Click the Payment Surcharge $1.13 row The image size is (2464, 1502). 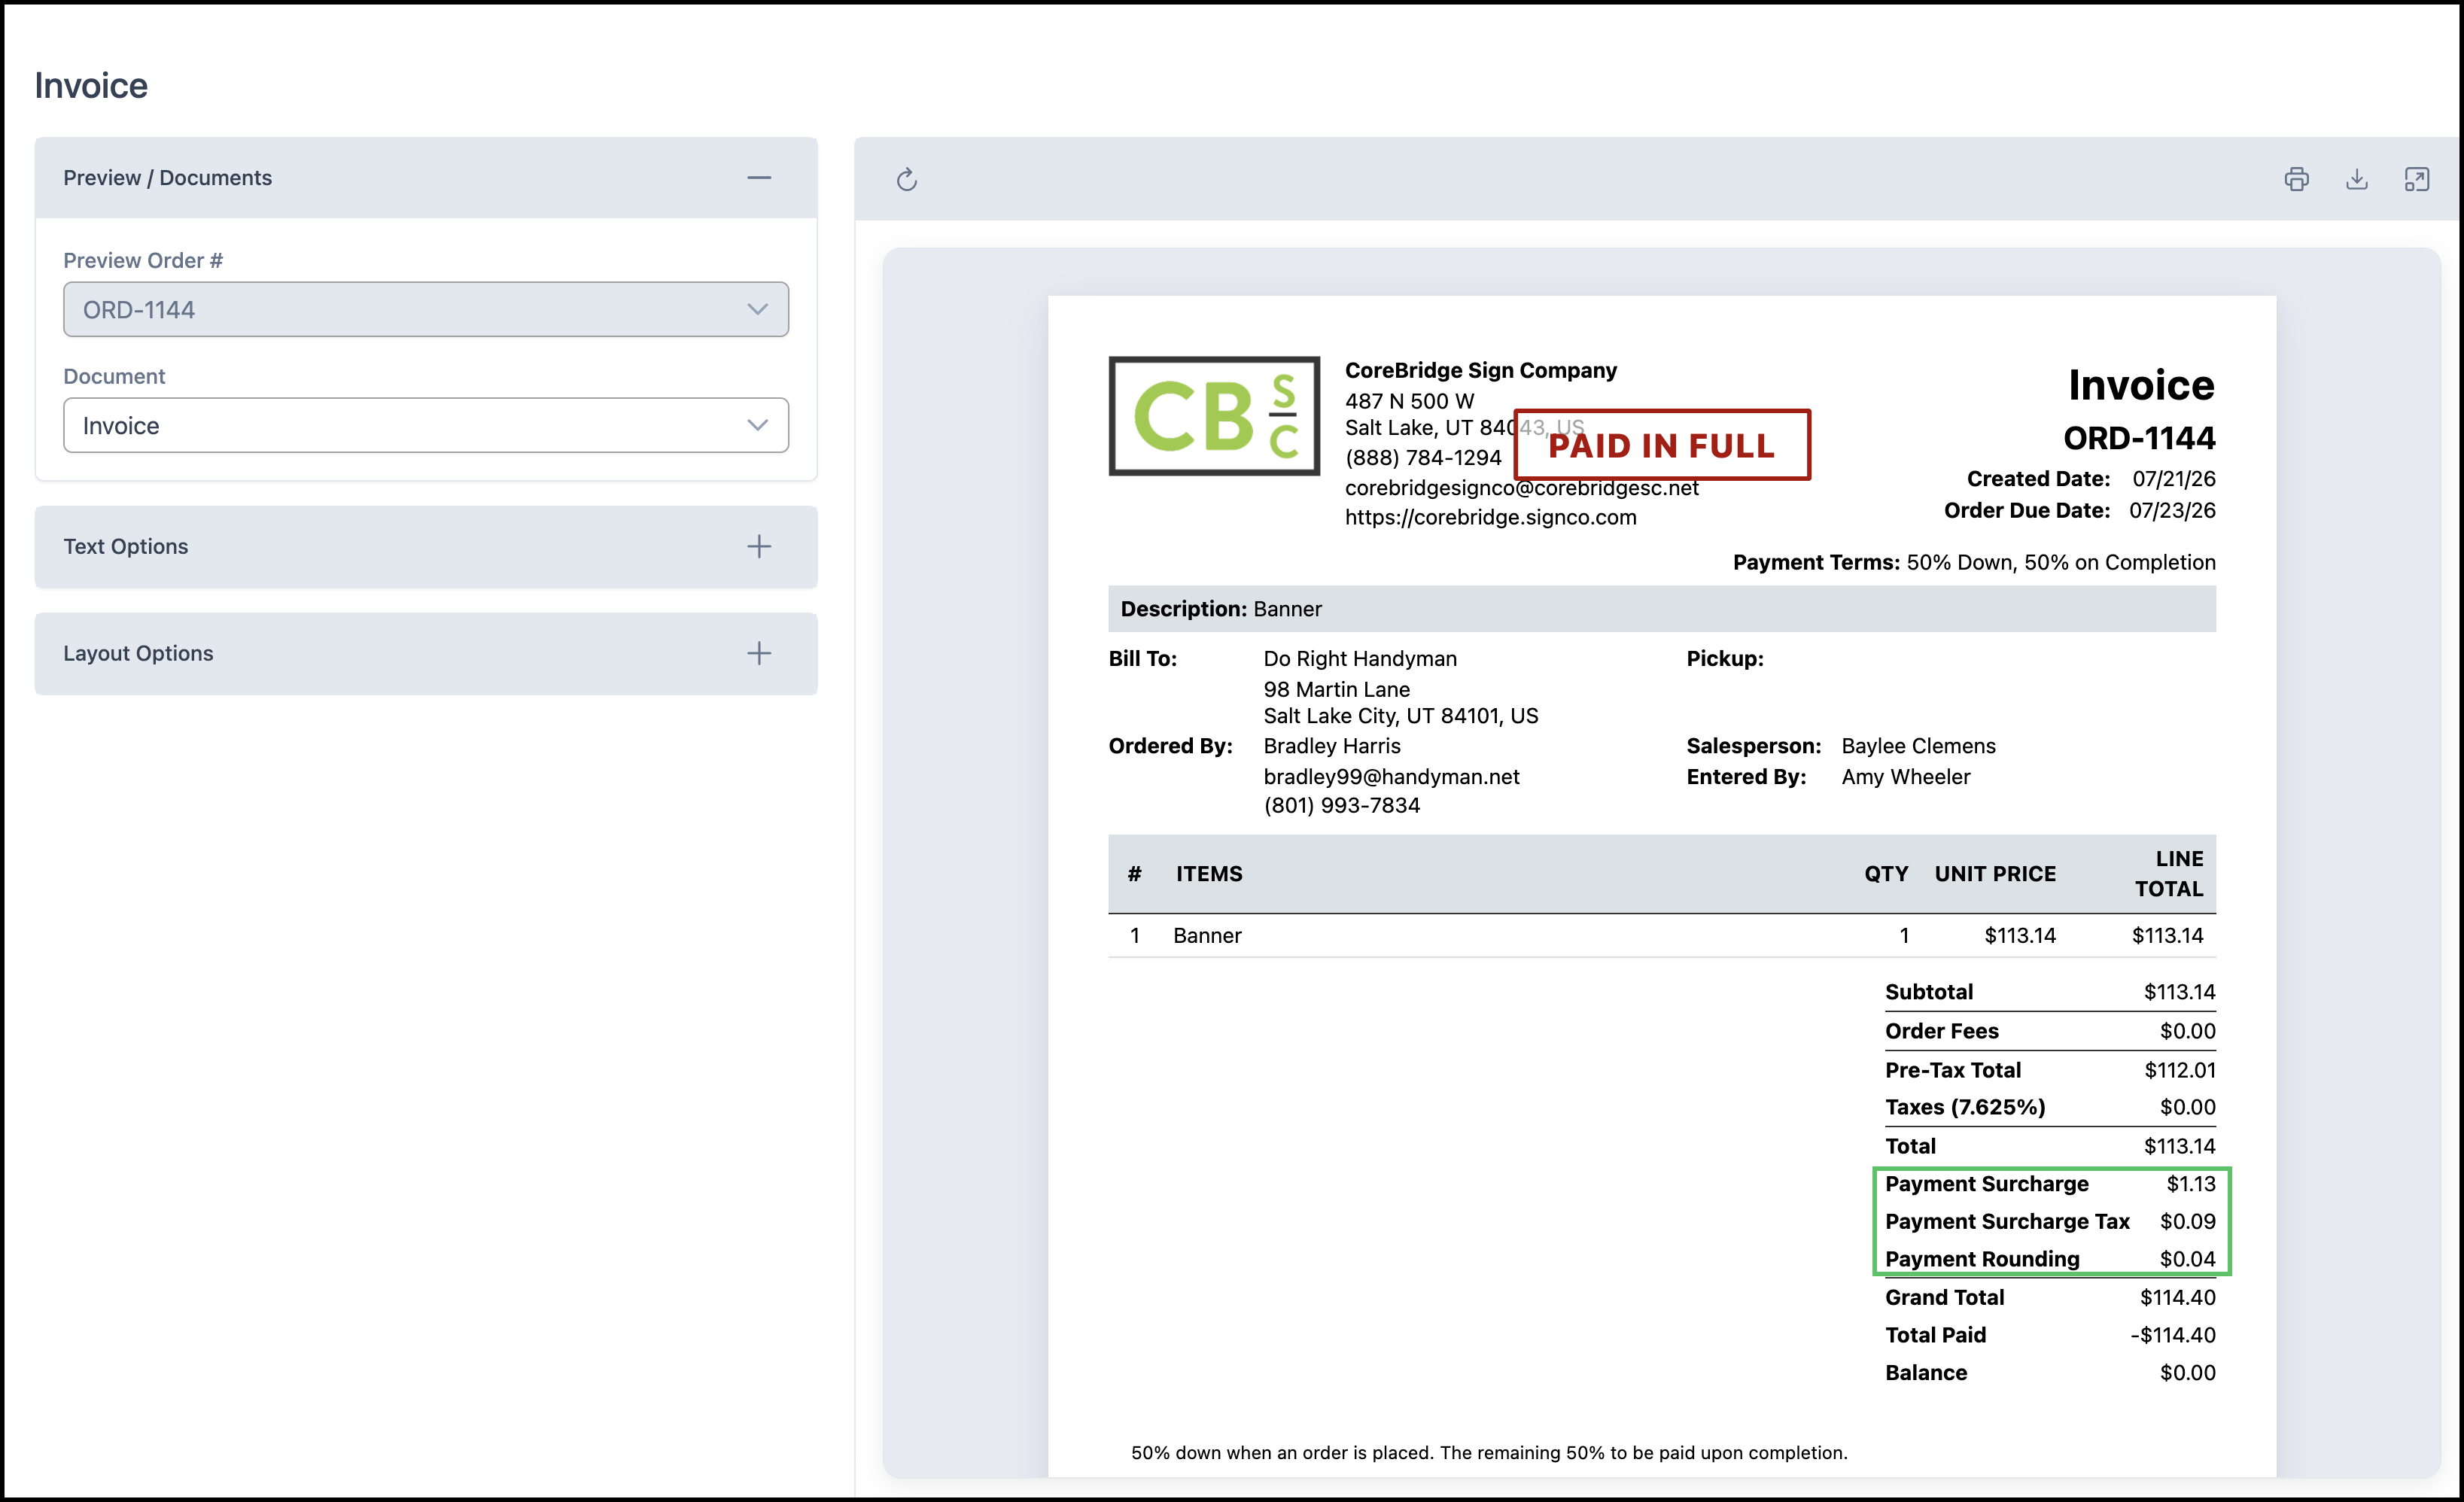tap(2050, 1184)
